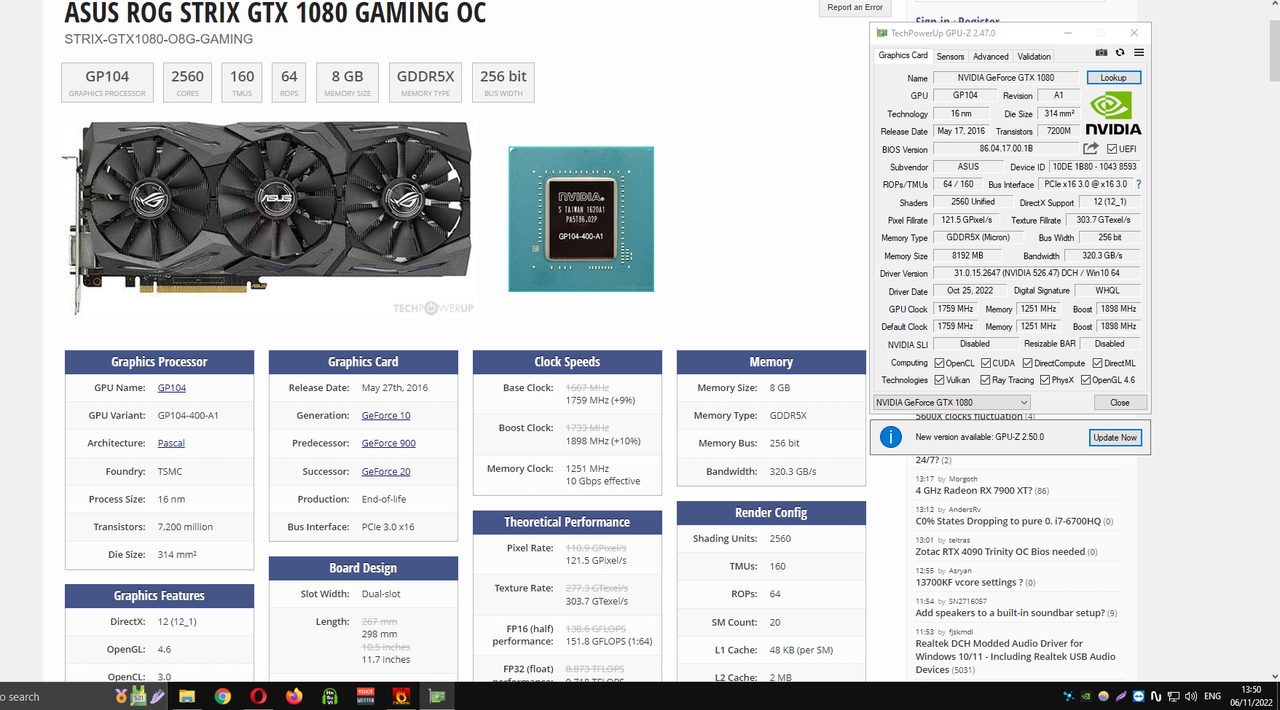Click the VoiceMeeter taskbar icon
This screenshot has height=710, width=1280.
click(365, 696)
